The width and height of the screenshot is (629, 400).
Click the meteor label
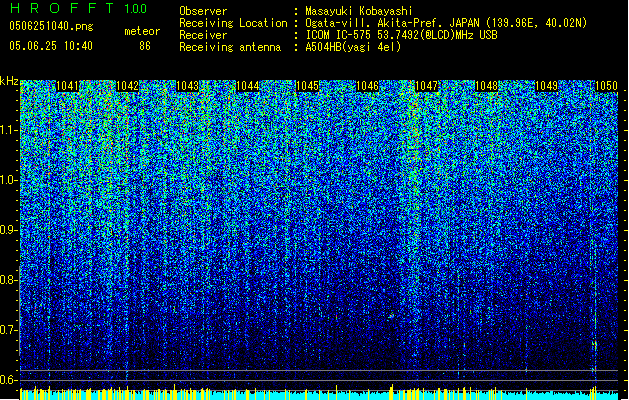tap(142, 31)
